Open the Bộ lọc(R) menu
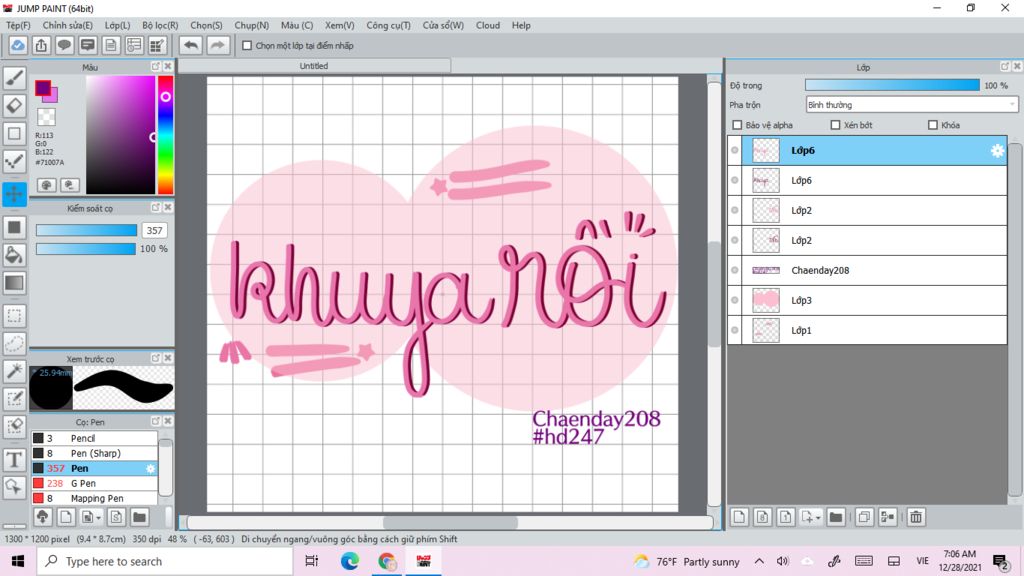This screenshot has height=576, width=1024. pyautogui.click(x=160, y=25)
